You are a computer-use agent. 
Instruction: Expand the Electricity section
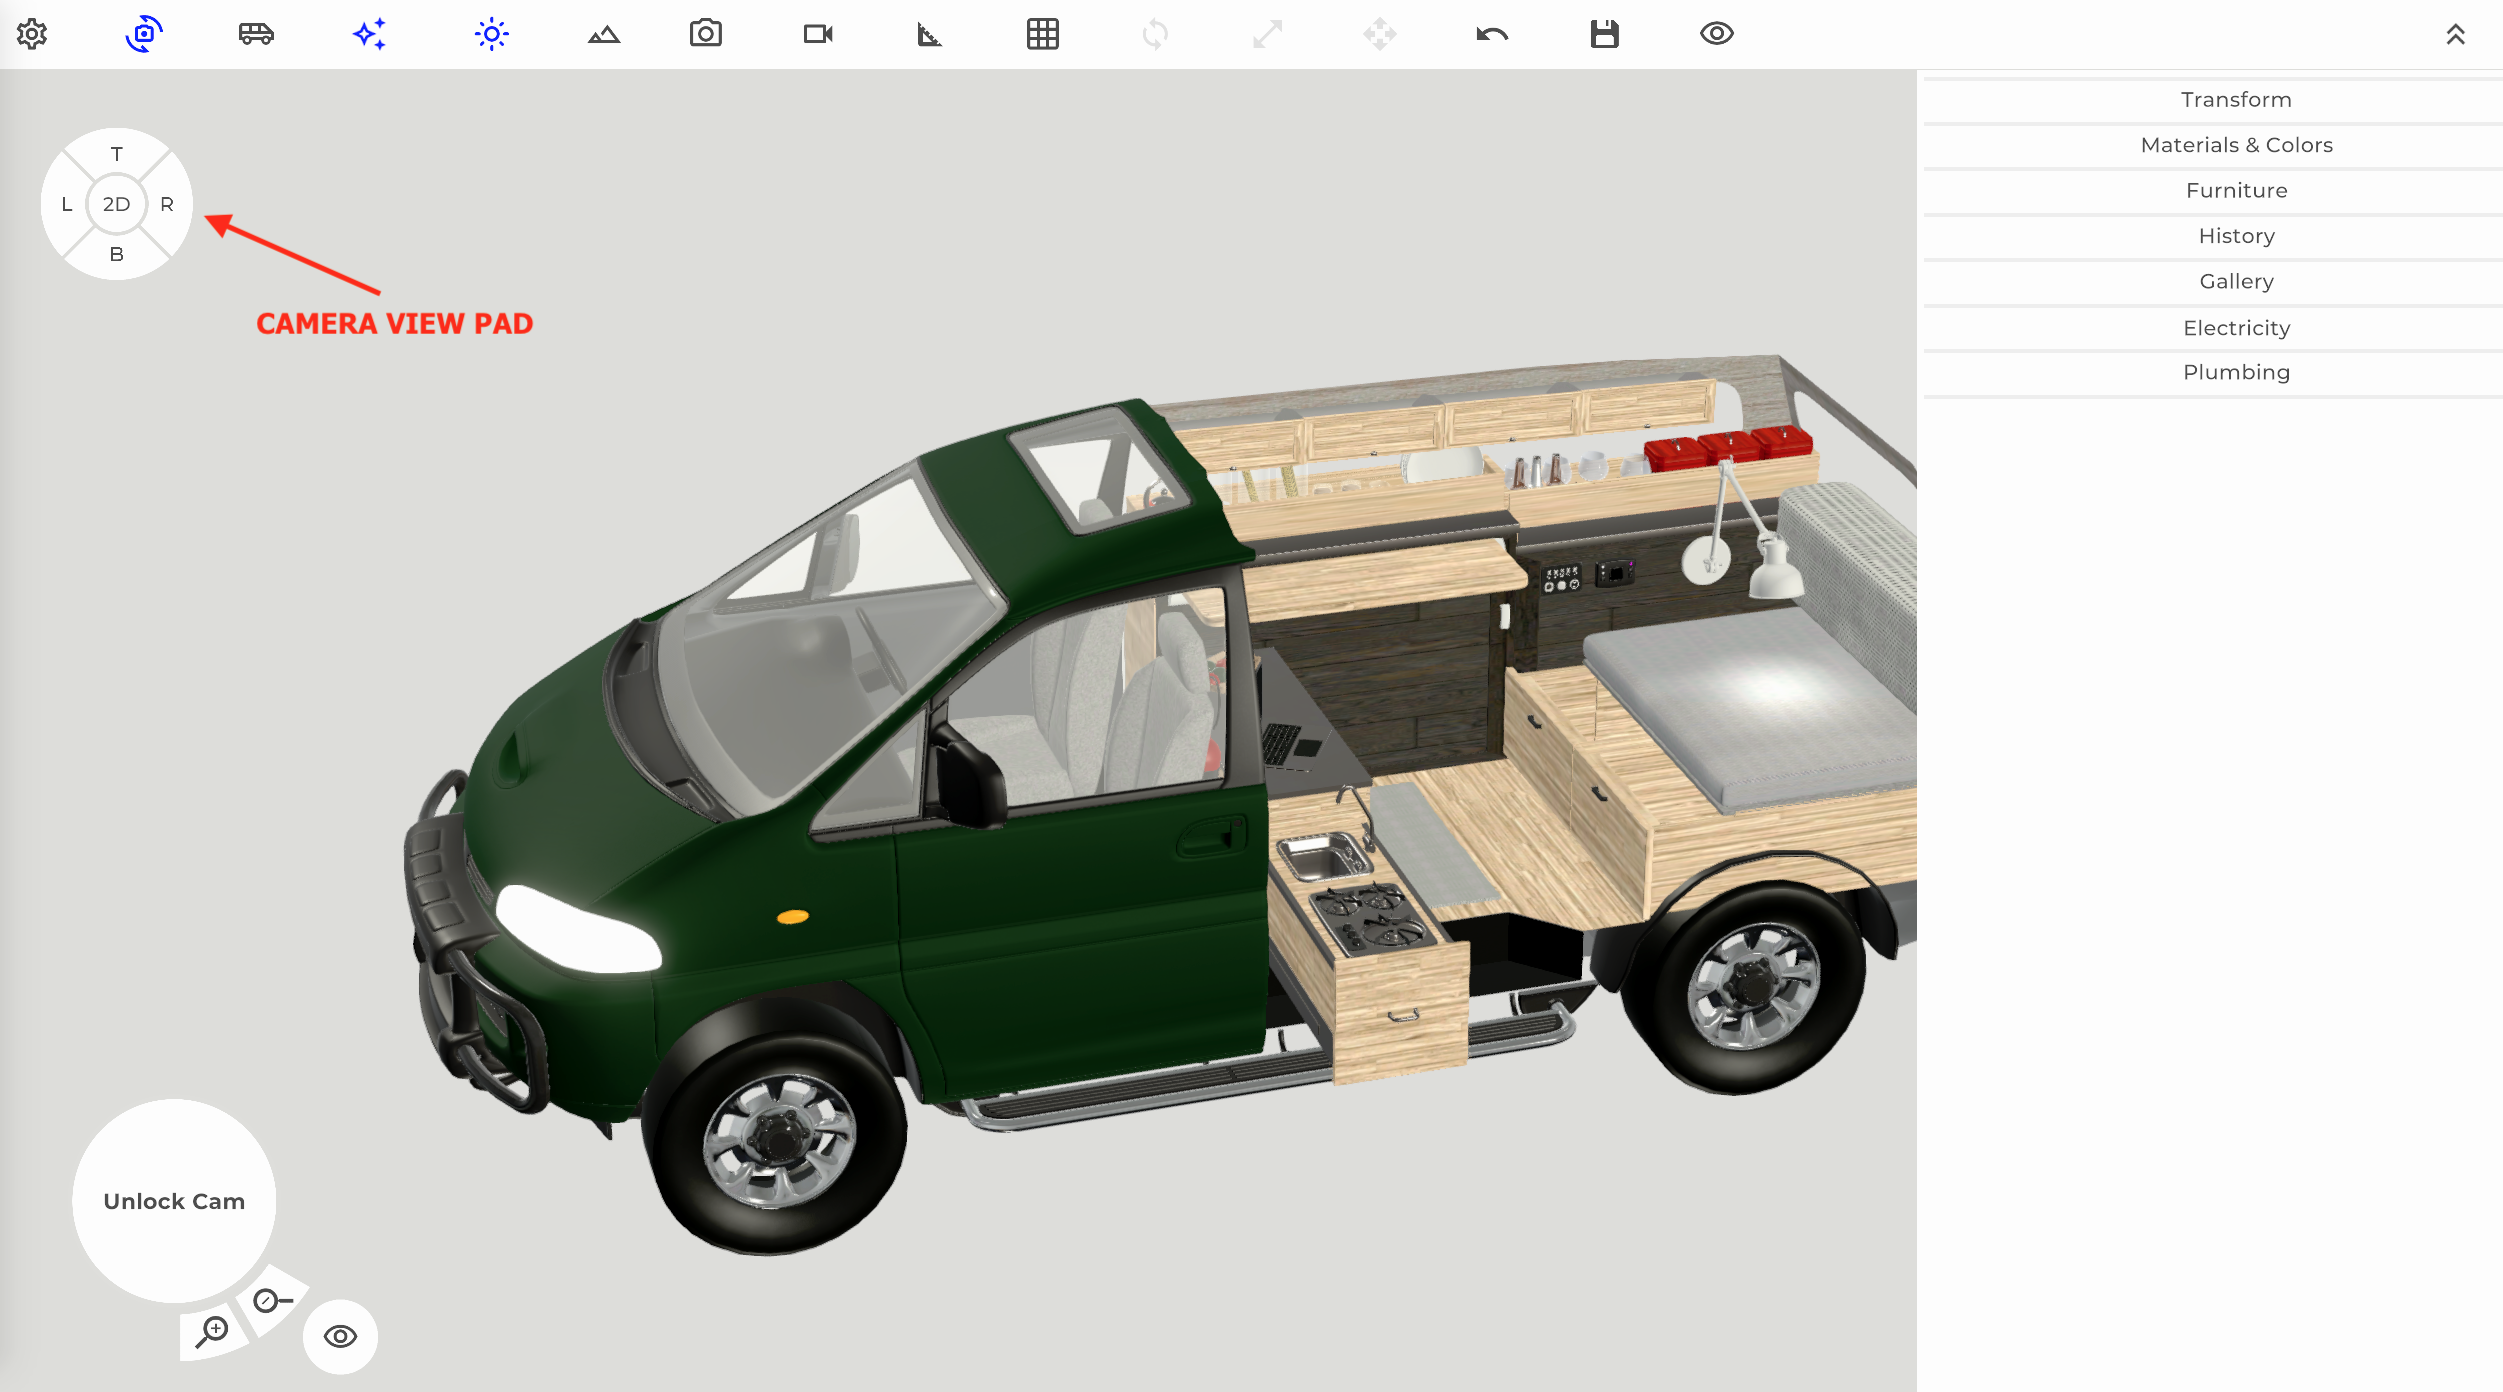(x=2236, y=327)
